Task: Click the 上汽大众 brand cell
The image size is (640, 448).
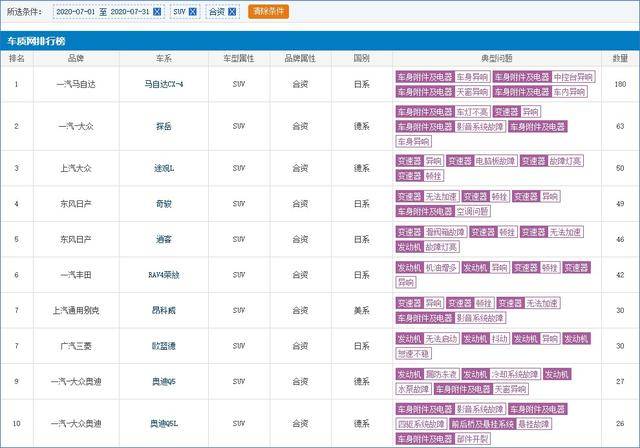Action: [x=76, y=168]
